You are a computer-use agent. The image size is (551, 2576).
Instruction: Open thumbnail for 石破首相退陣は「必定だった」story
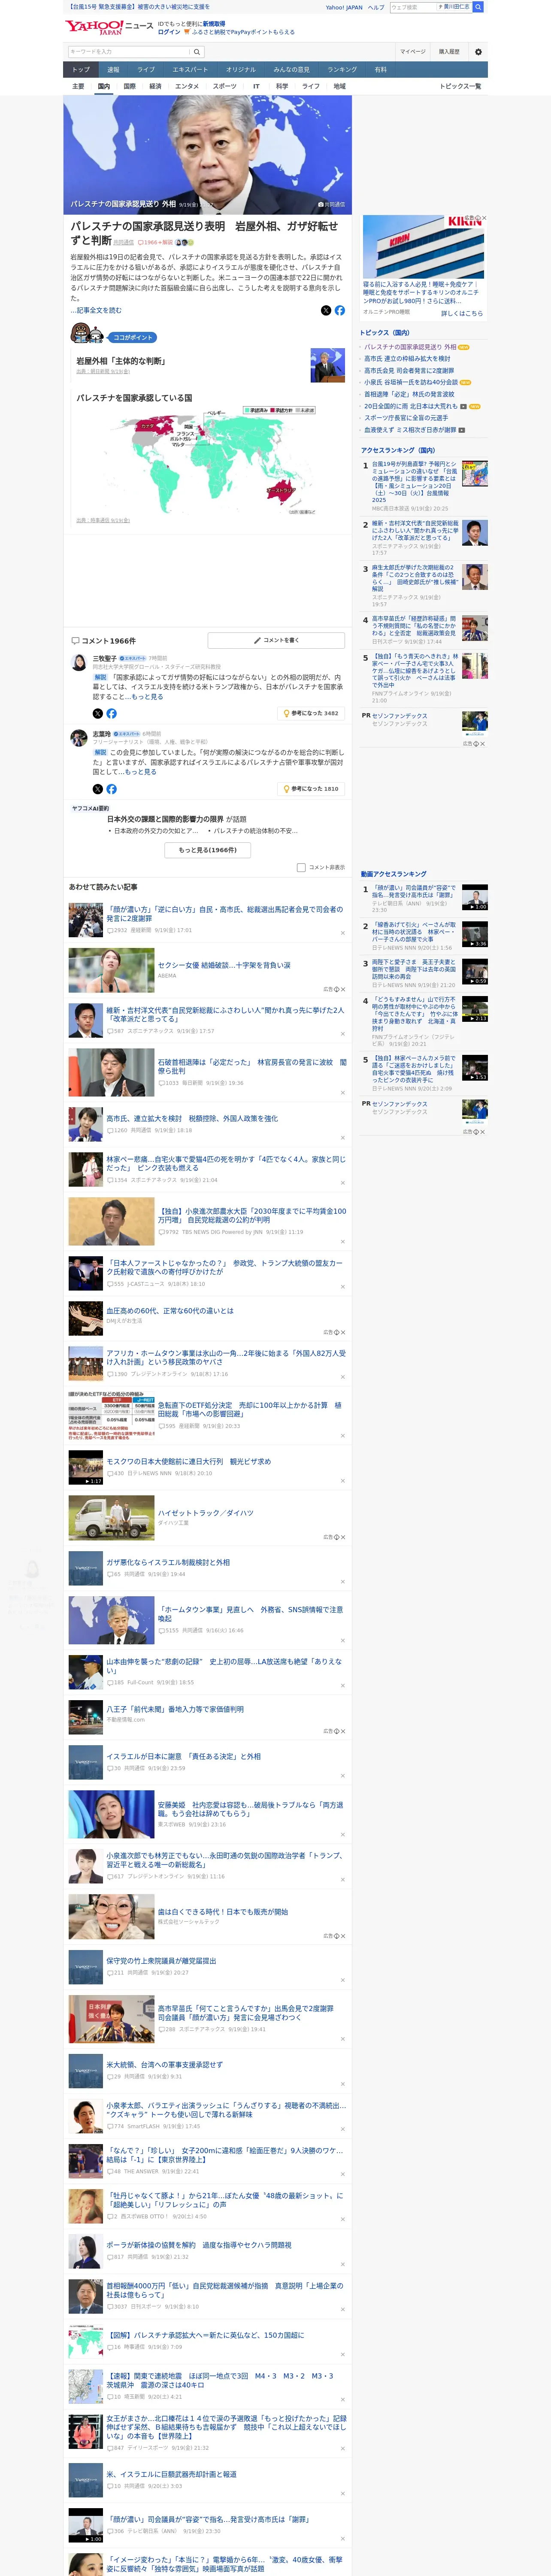point(111,1073)
